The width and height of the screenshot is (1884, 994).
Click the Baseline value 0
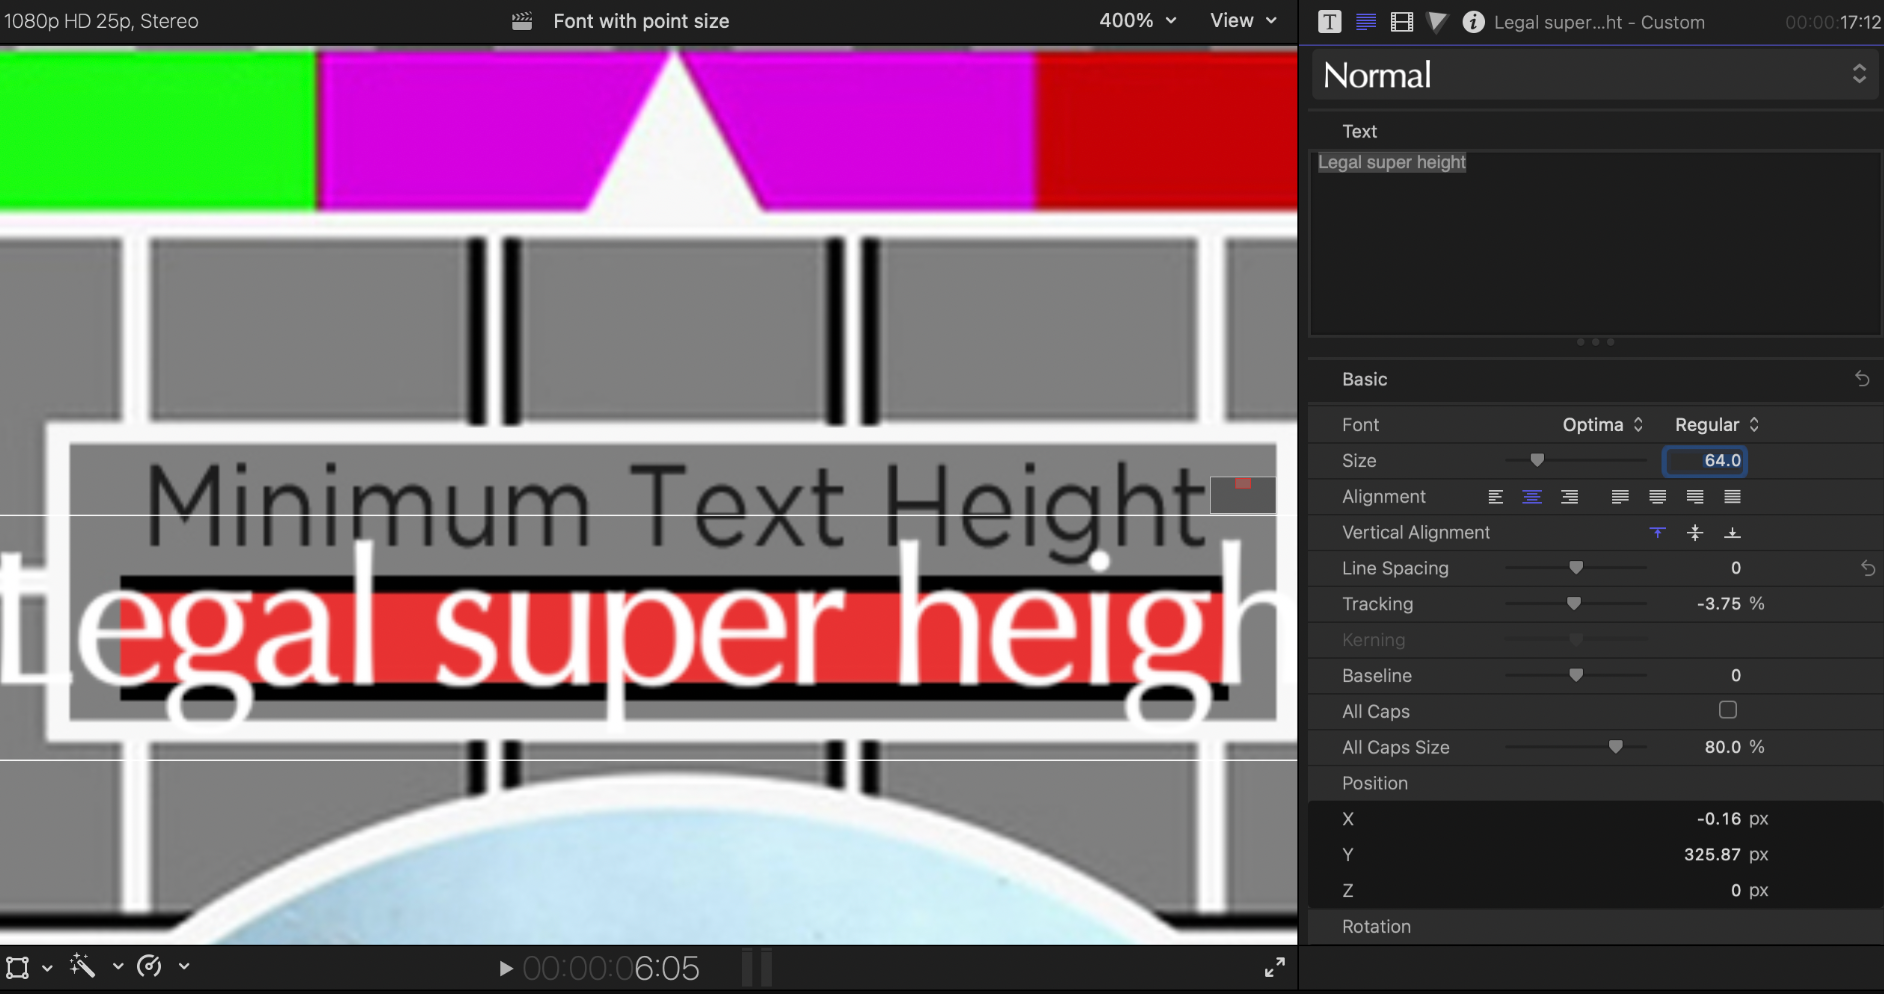tap(1736, 676)
